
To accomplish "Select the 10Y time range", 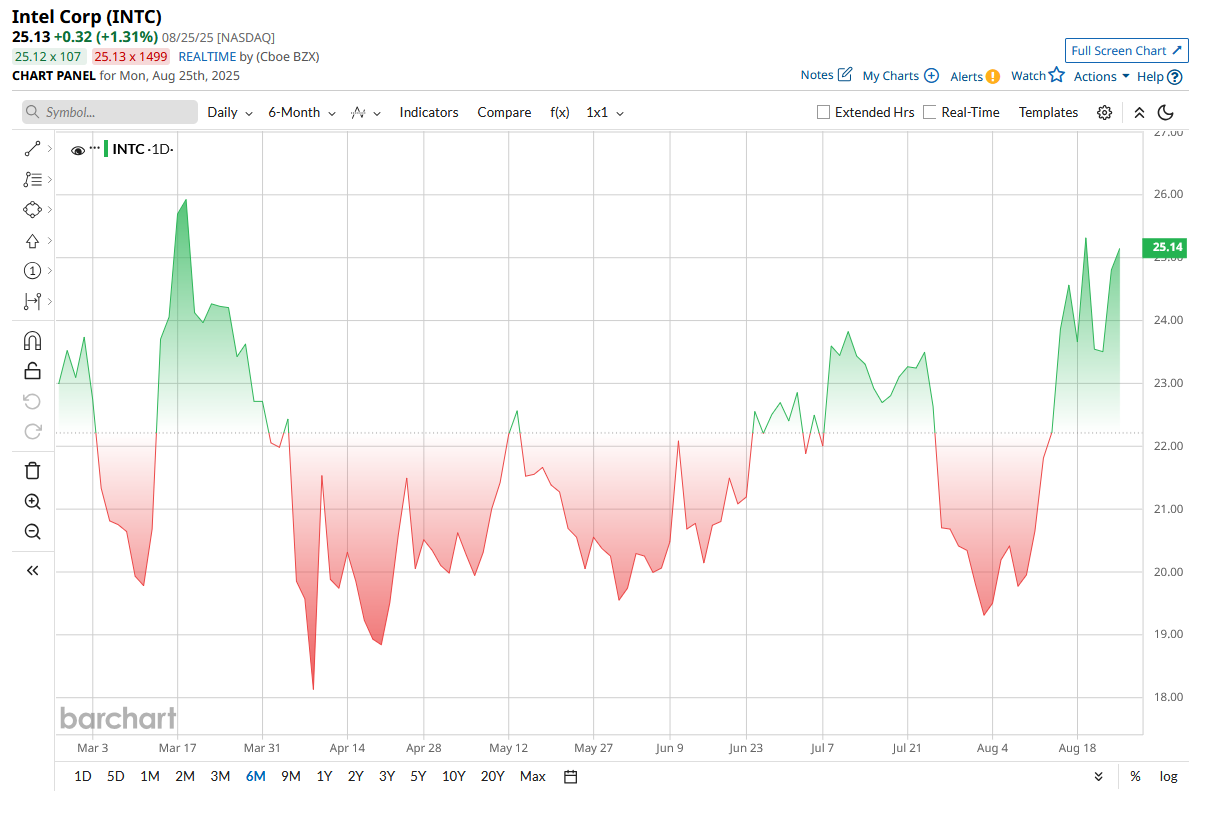I will pyautogui.click(x=453, y=776).
